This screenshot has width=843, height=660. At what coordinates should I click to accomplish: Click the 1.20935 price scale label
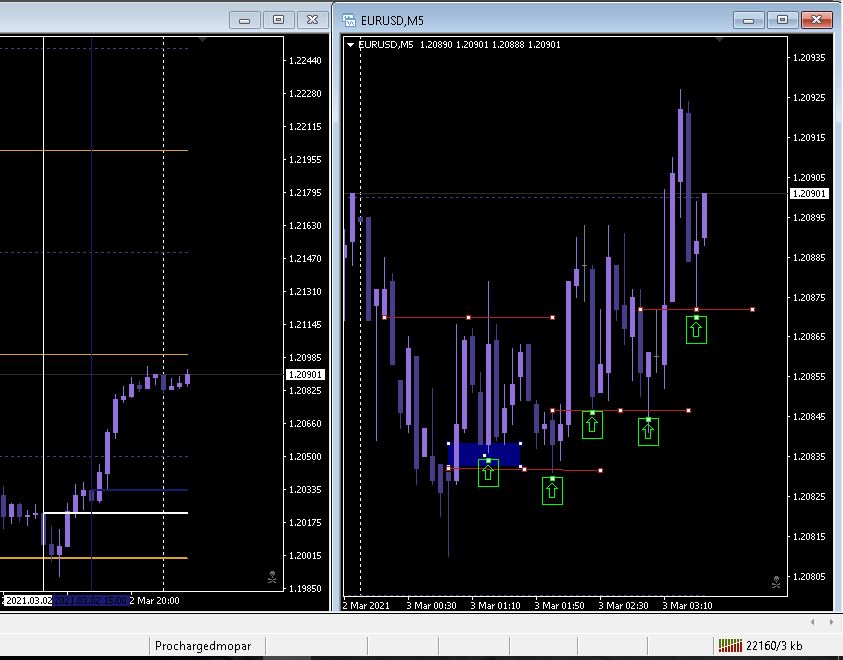pyautogui.click(x=809, y=58)
